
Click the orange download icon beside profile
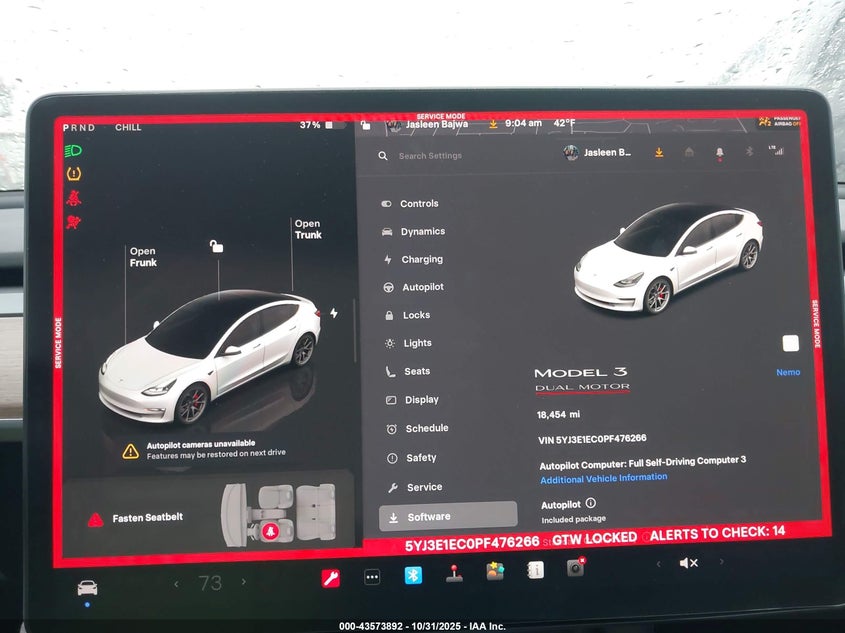pos(658,152)
